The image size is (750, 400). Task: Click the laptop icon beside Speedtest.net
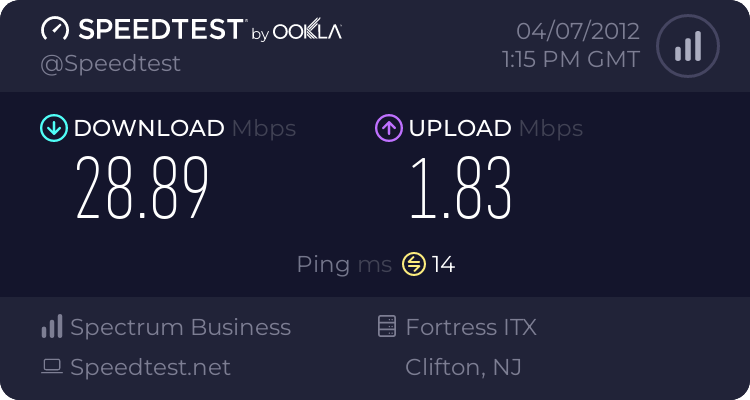tap(52, 367)
